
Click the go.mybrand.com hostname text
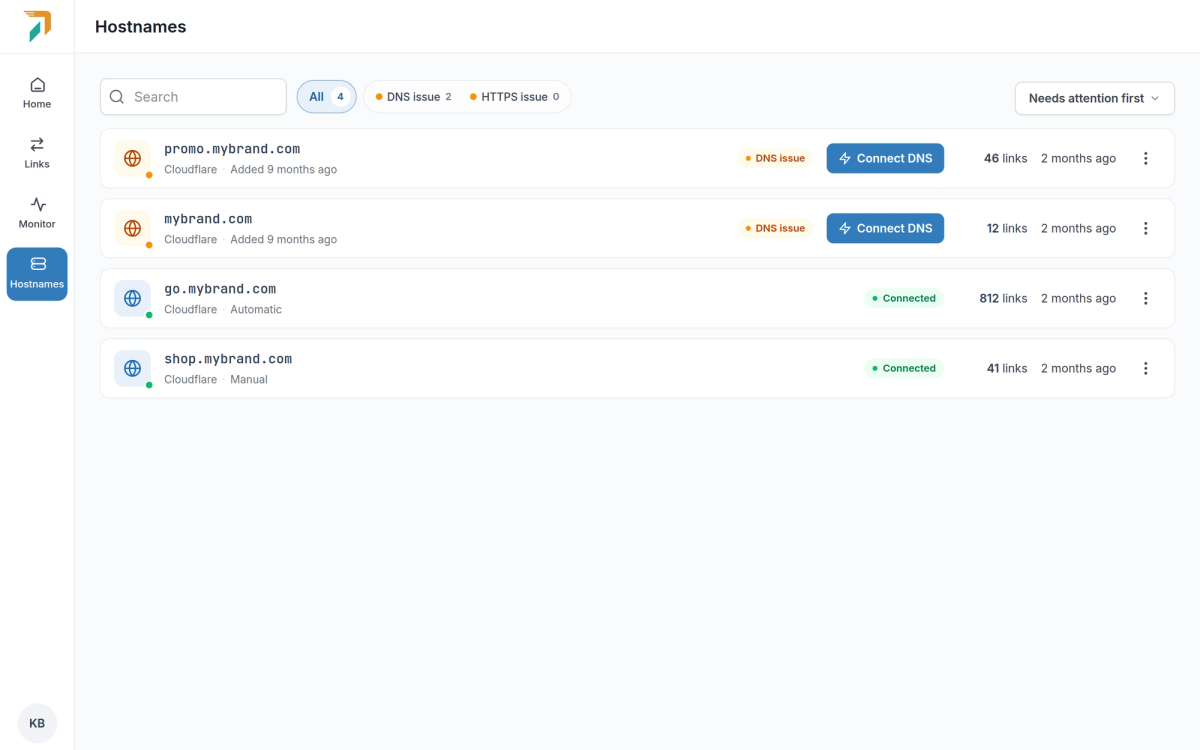coord(220,289)
